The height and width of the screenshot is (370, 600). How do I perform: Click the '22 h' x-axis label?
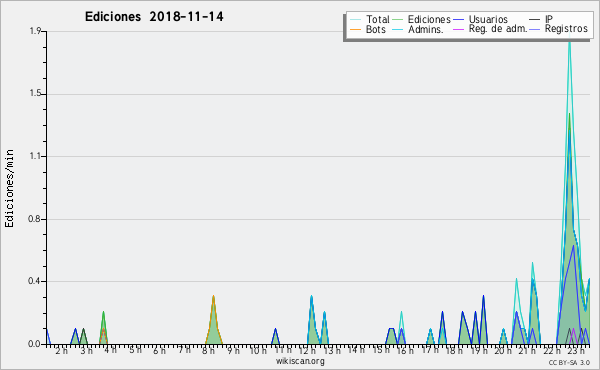click(x=553, y=350)
